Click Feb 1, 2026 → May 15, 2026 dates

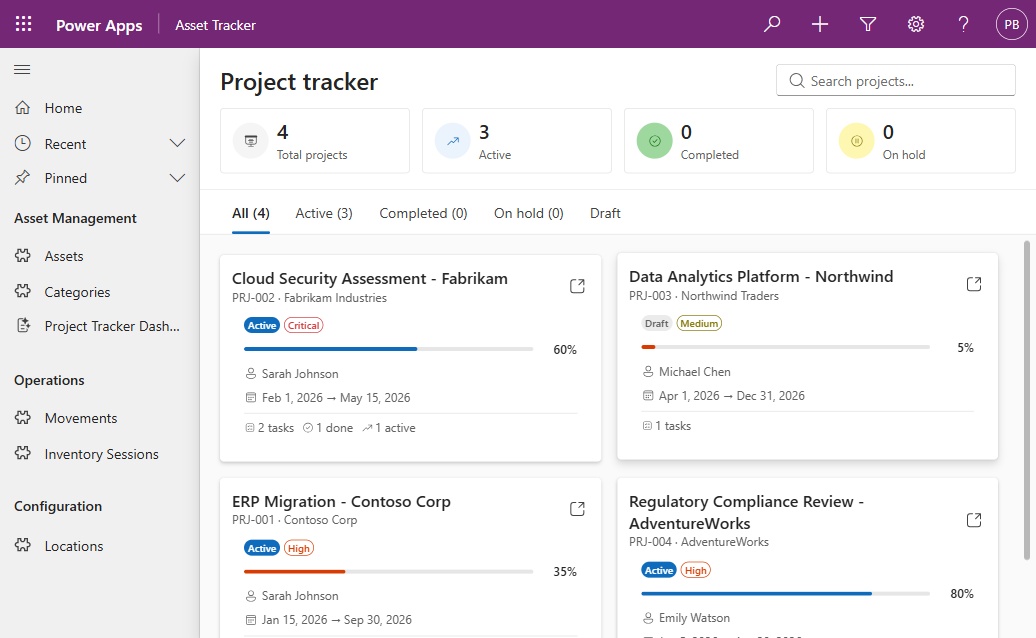point(336,398)
